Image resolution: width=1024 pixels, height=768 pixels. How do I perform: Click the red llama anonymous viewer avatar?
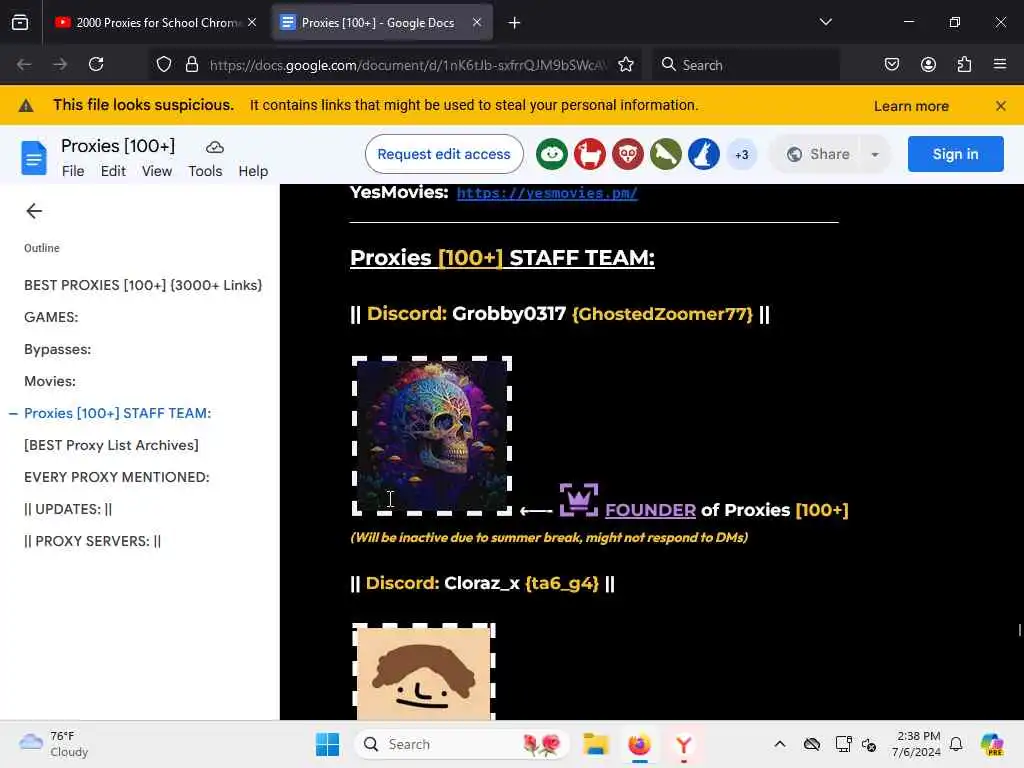tap(590, 155)
